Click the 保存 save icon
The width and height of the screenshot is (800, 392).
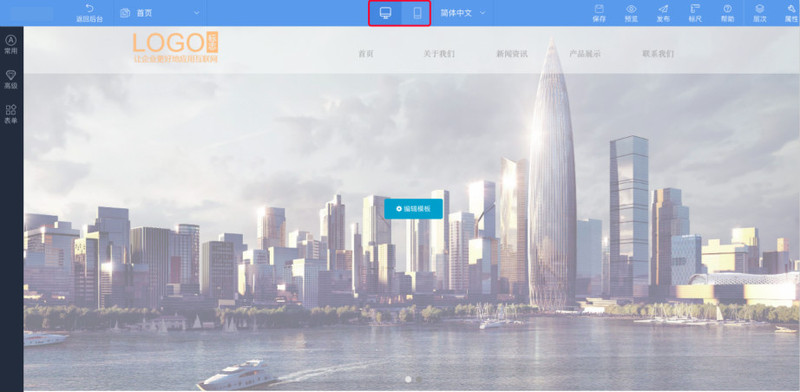[x=599, y=9]
